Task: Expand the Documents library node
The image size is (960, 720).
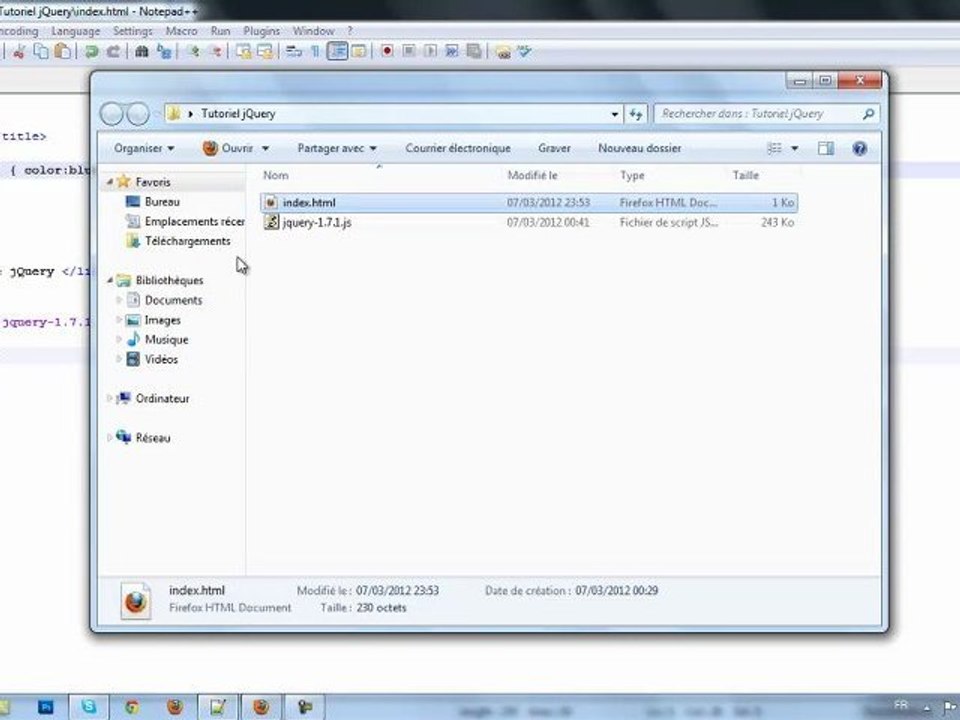Action: [x=119, y=300]
